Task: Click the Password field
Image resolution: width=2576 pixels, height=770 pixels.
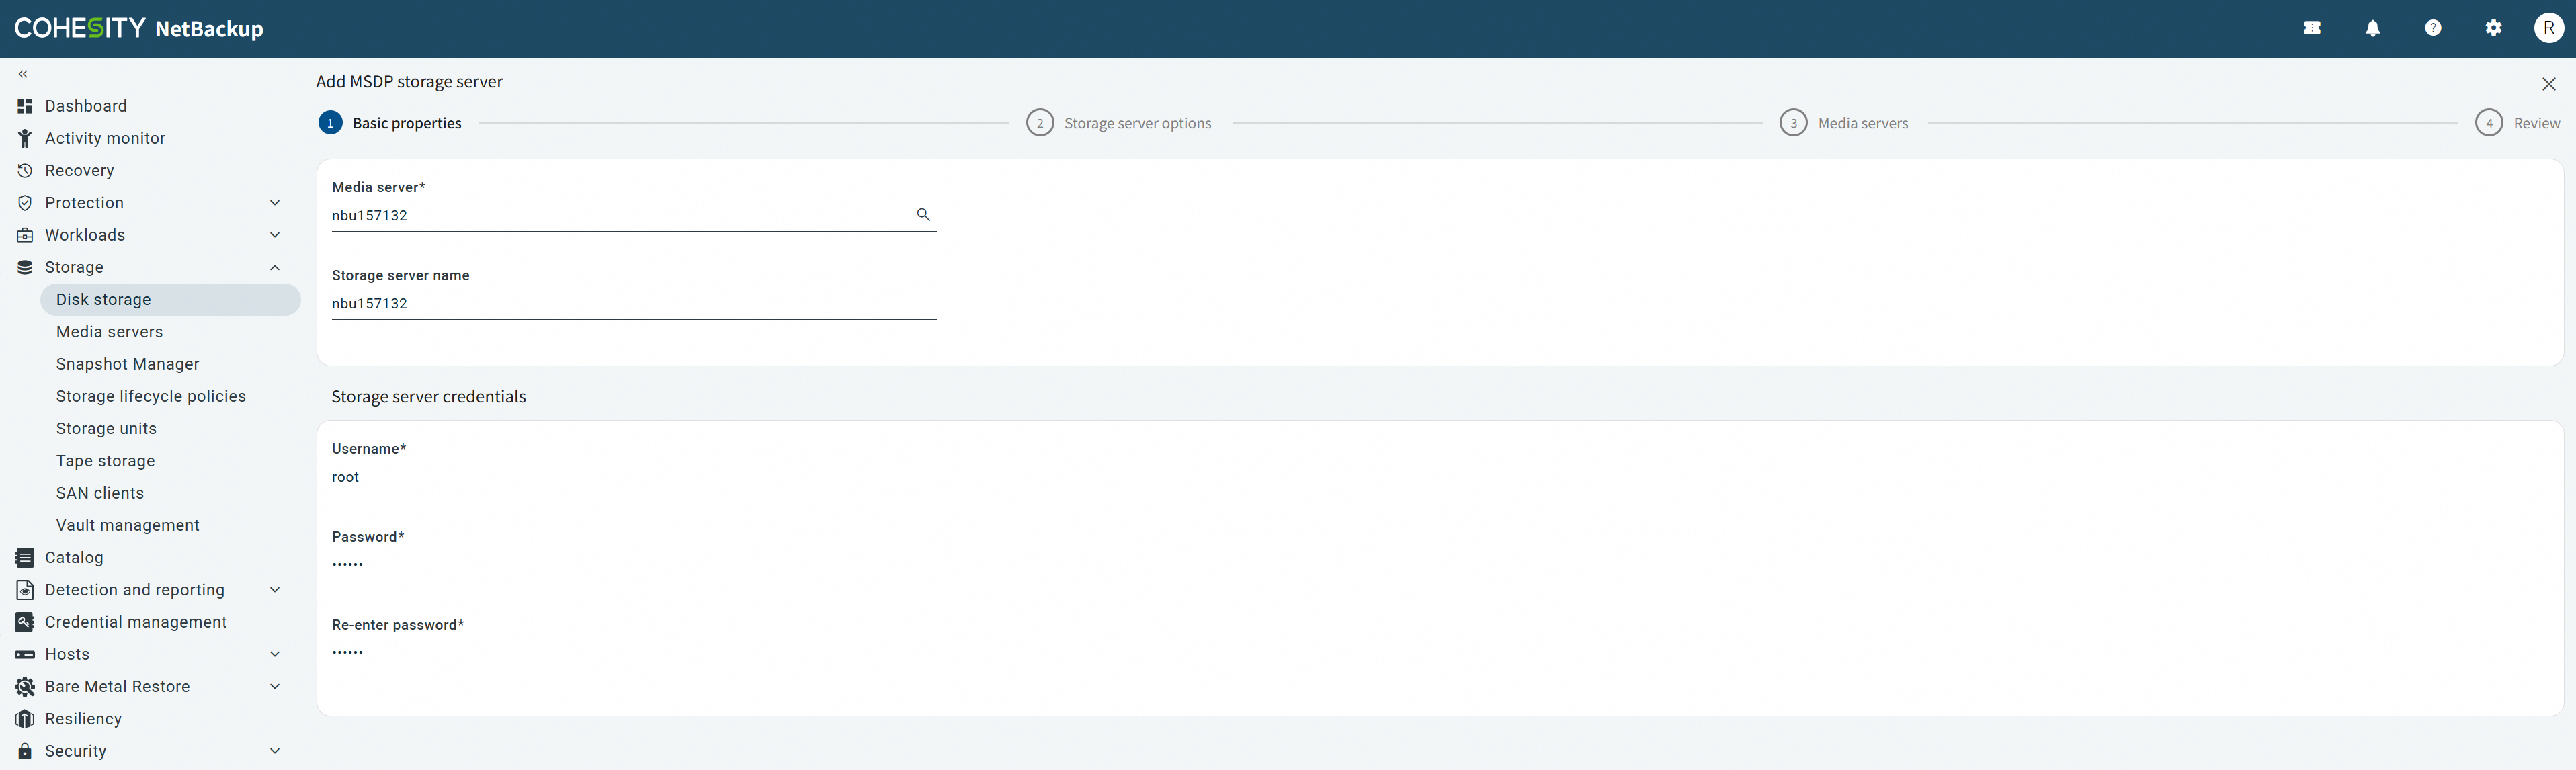Action: pos(634,565)
